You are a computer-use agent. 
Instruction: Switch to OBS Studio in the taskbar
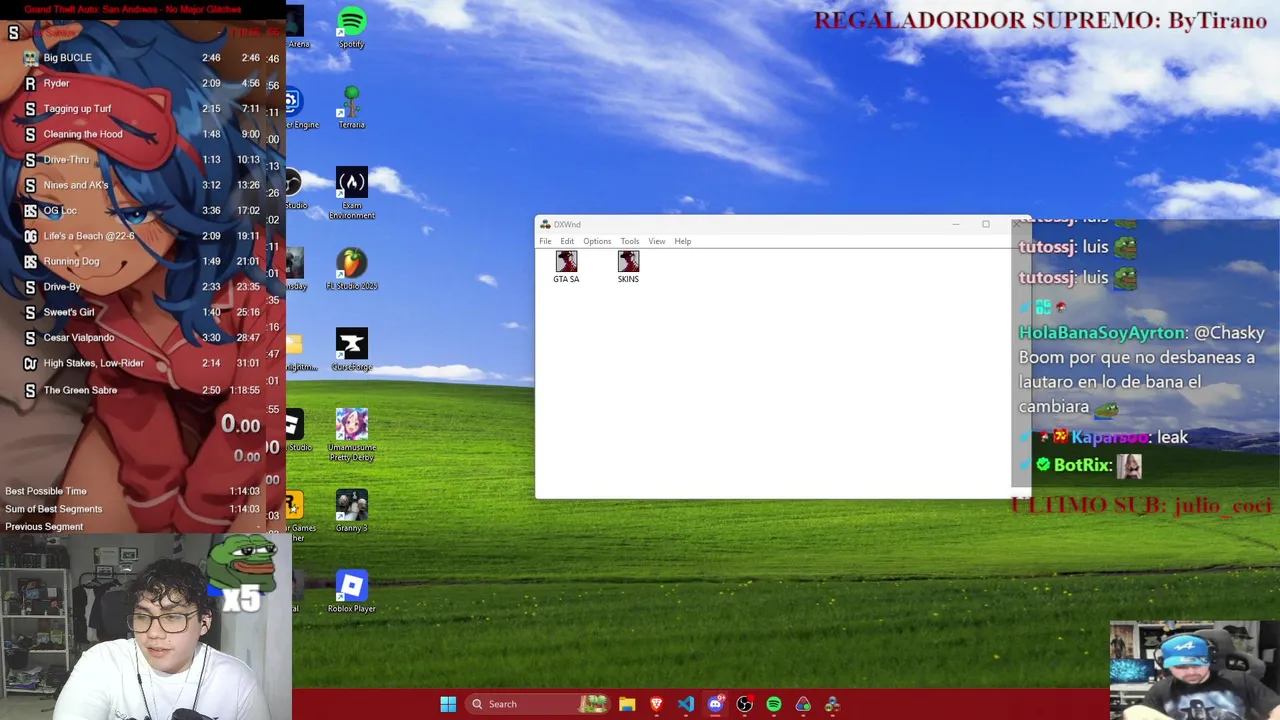point(744,704)
